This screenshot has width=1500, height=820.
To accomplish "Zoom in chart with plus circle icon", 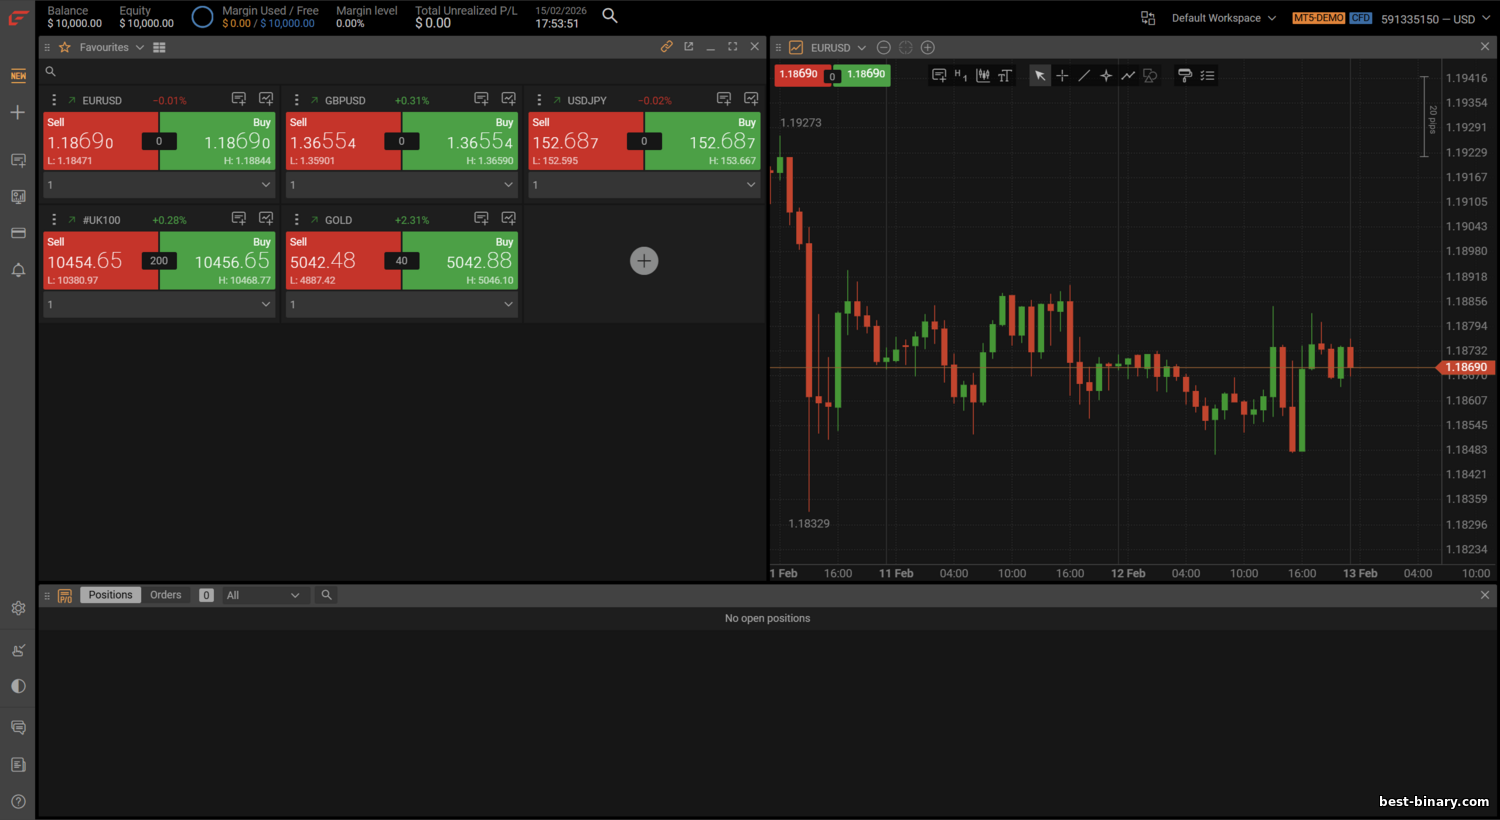I will tap(928, 47).
